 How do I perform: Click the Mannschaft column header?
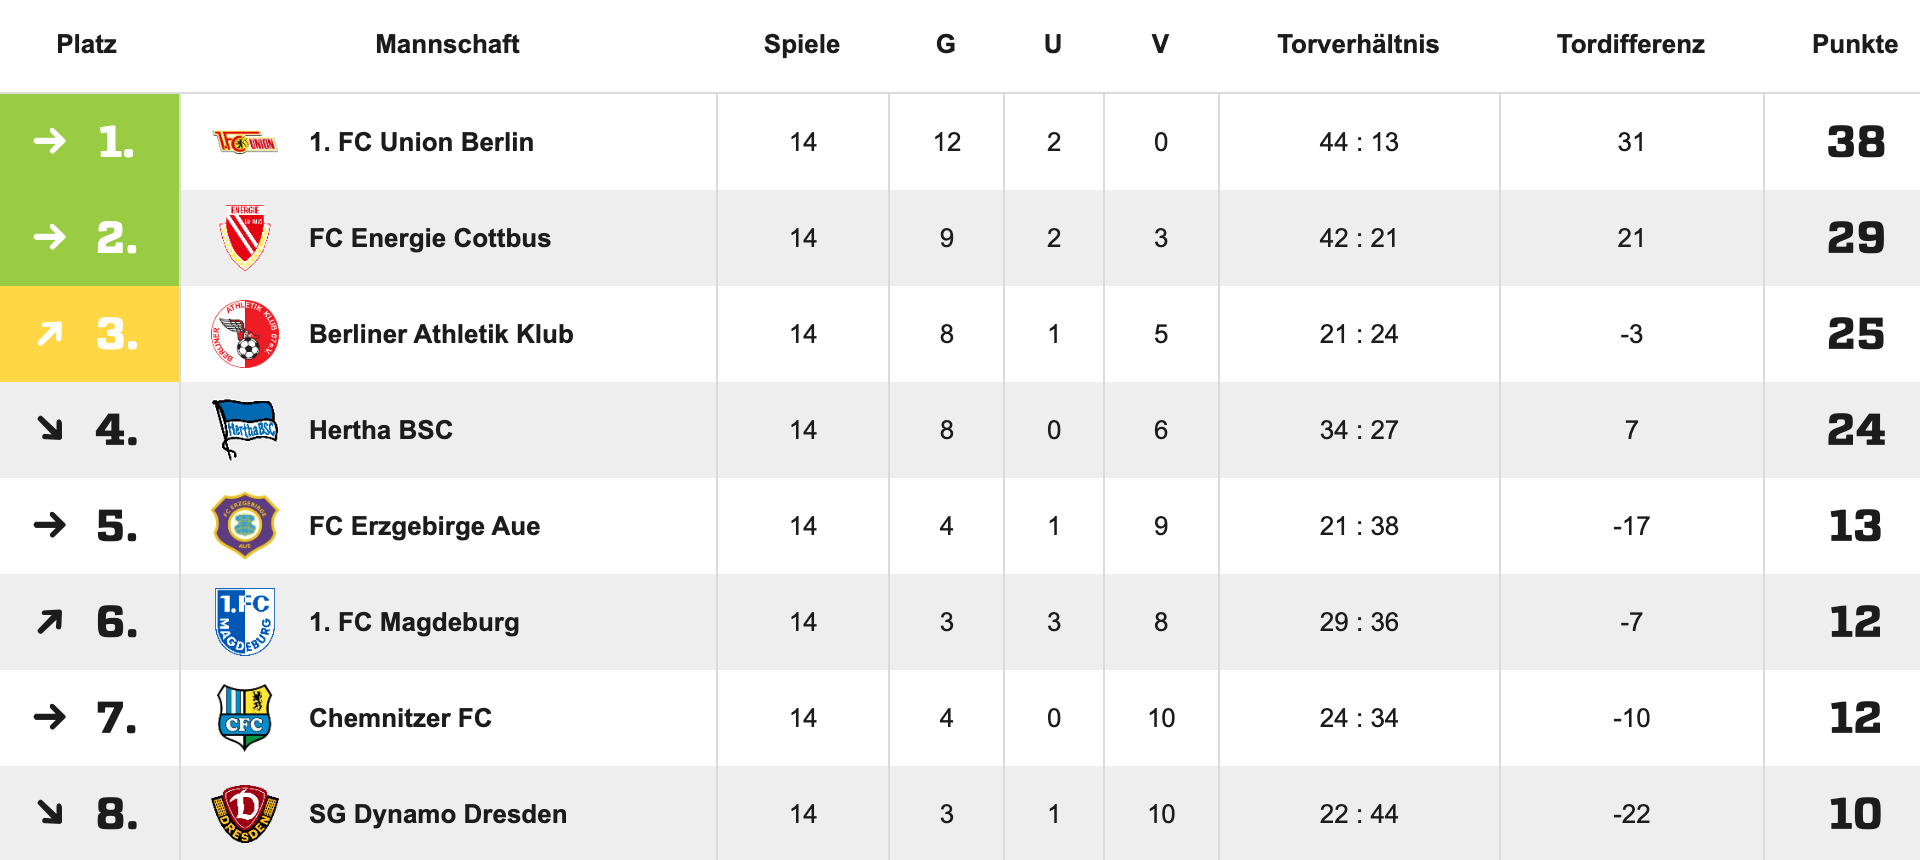point(447,44)
